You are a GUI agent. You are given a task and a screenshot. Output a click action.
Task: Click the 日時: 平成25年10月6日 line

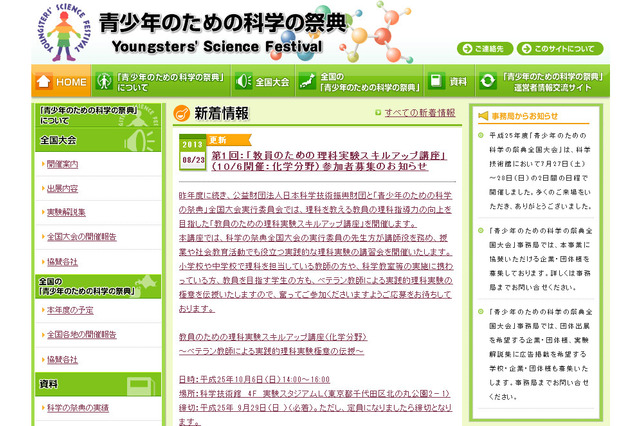[254, 379]
